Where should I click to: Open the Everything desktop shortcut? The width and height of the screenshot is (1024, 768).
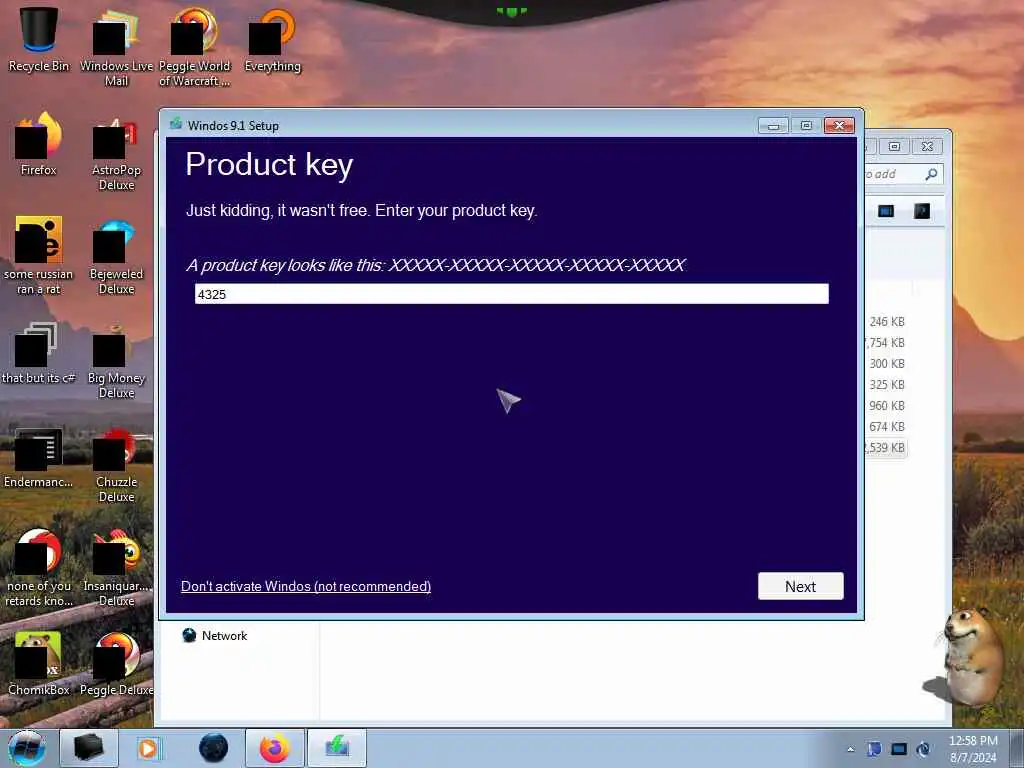coord(272,39)
